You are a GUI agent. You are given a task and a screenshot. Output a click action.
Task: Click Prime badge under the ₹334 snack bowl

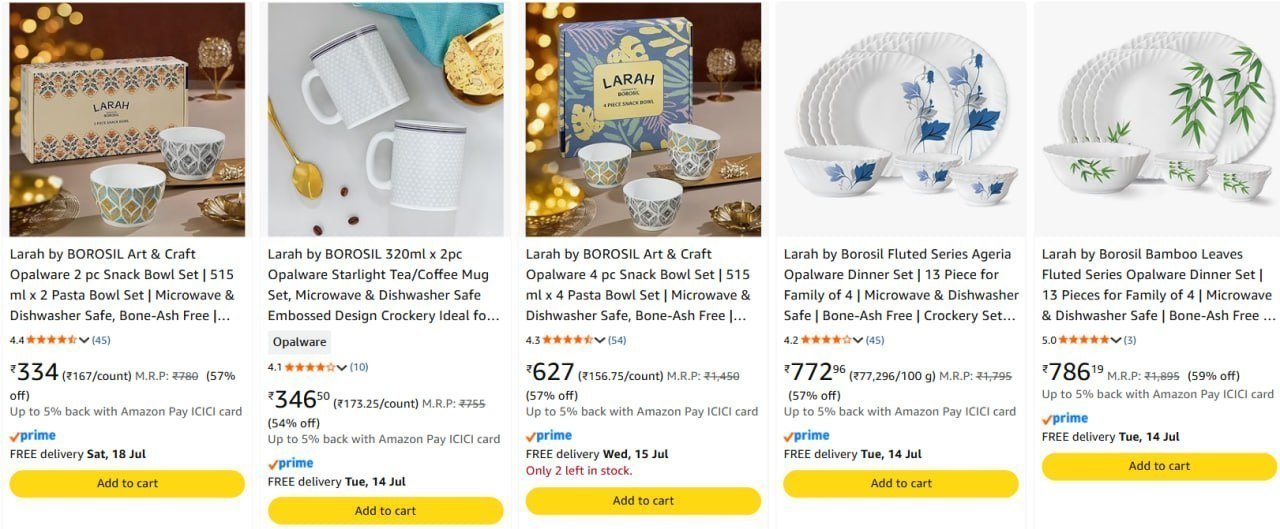pos(33,436)
